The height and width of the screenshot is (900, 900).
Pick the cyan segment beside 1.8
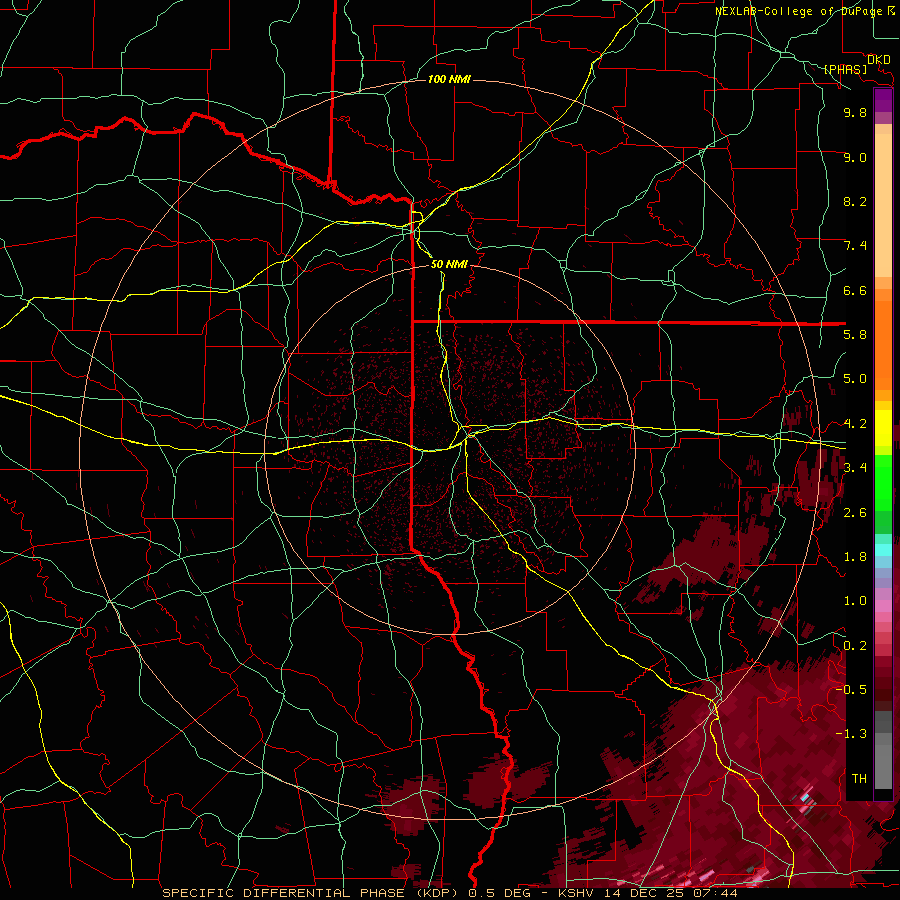tap(883, 550)
